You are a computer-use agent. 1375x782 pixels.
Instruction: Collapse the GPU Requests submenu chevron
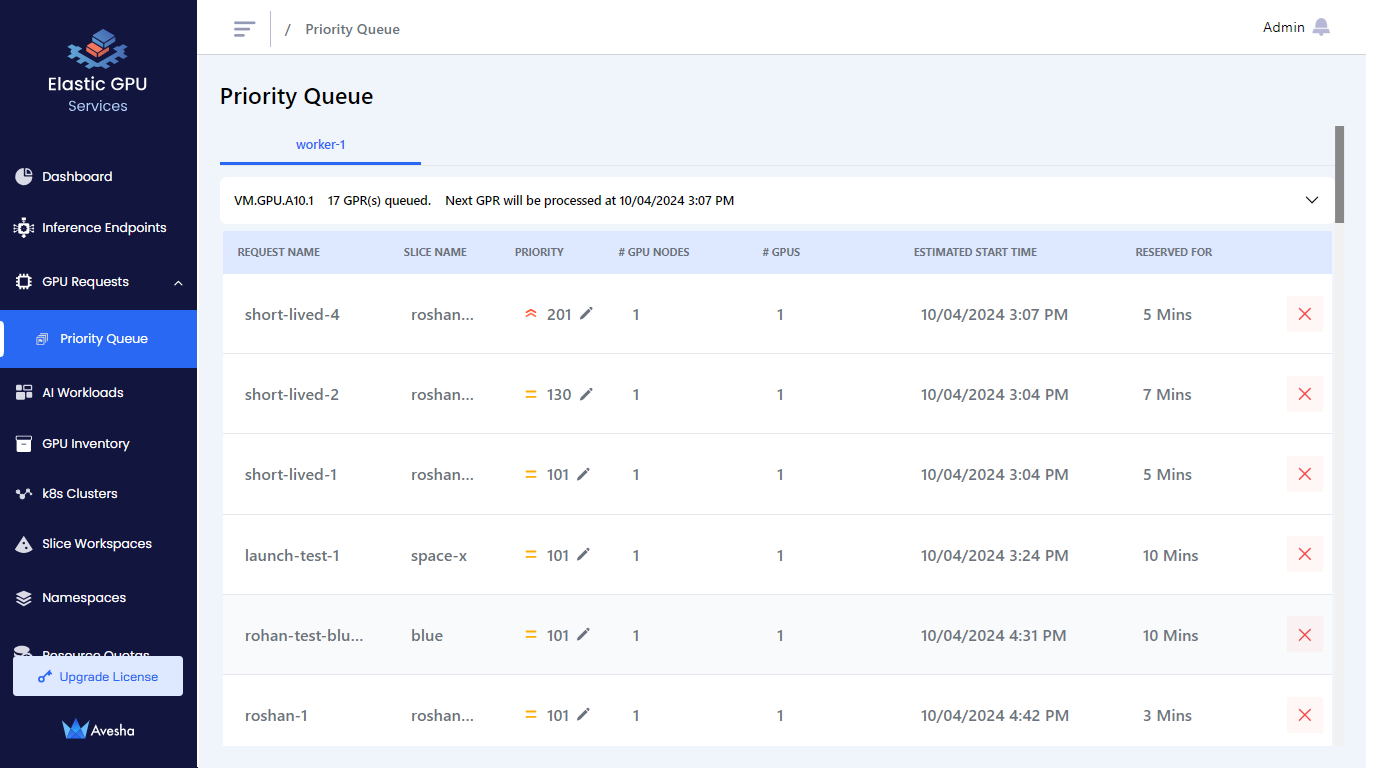point(178,283)
